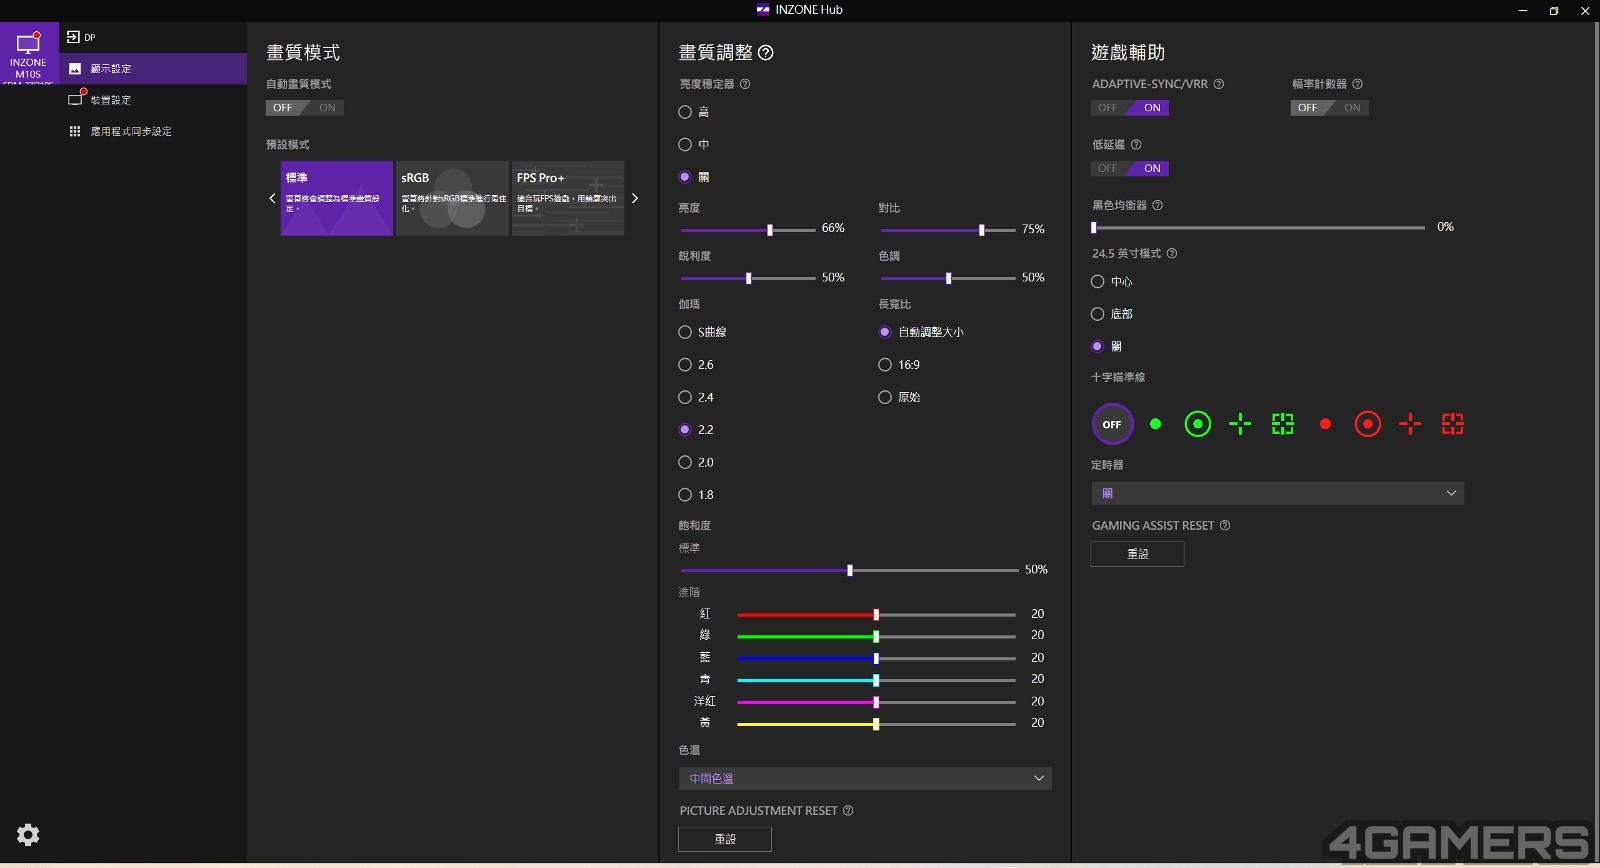Select the green circle-dot crosshair

(x=1197, y=424)
